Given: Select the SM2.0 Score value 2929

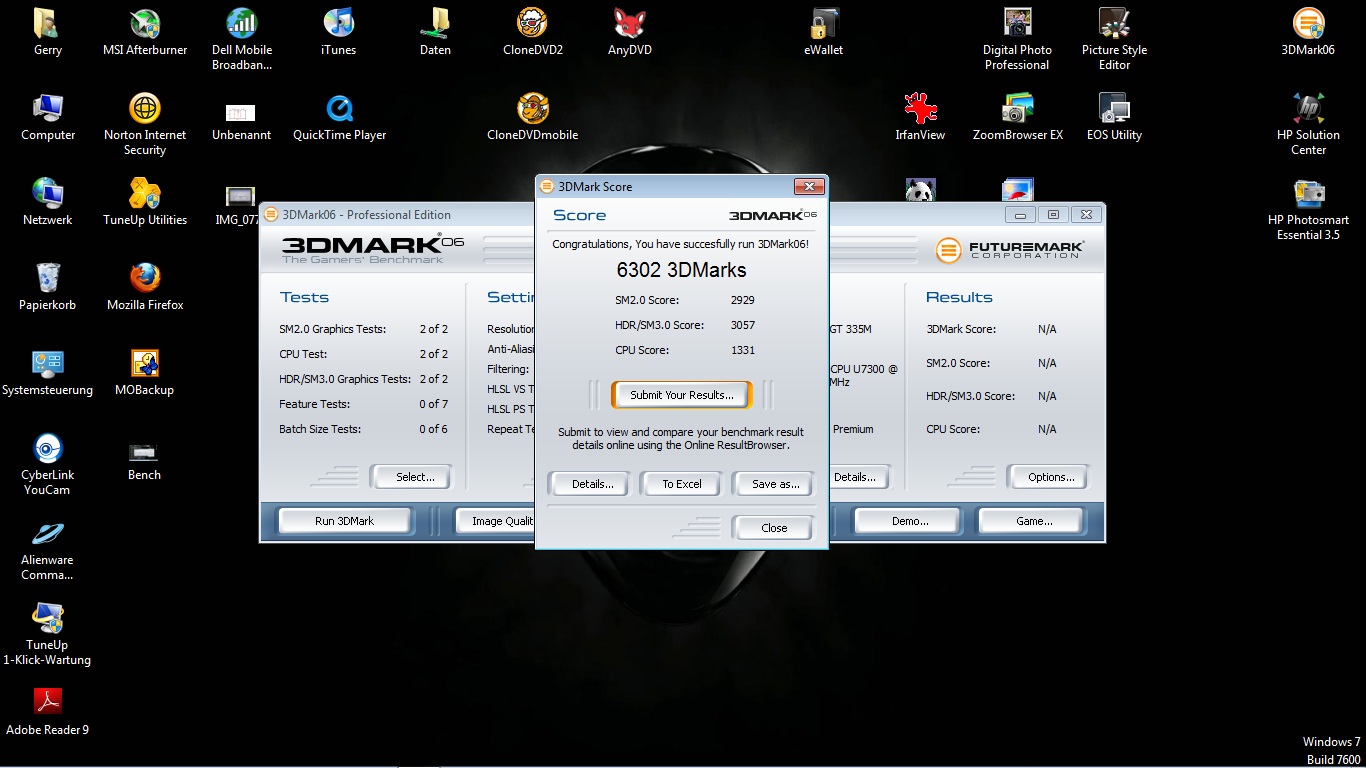Looking at the screenshot, I should coord(742,300).
